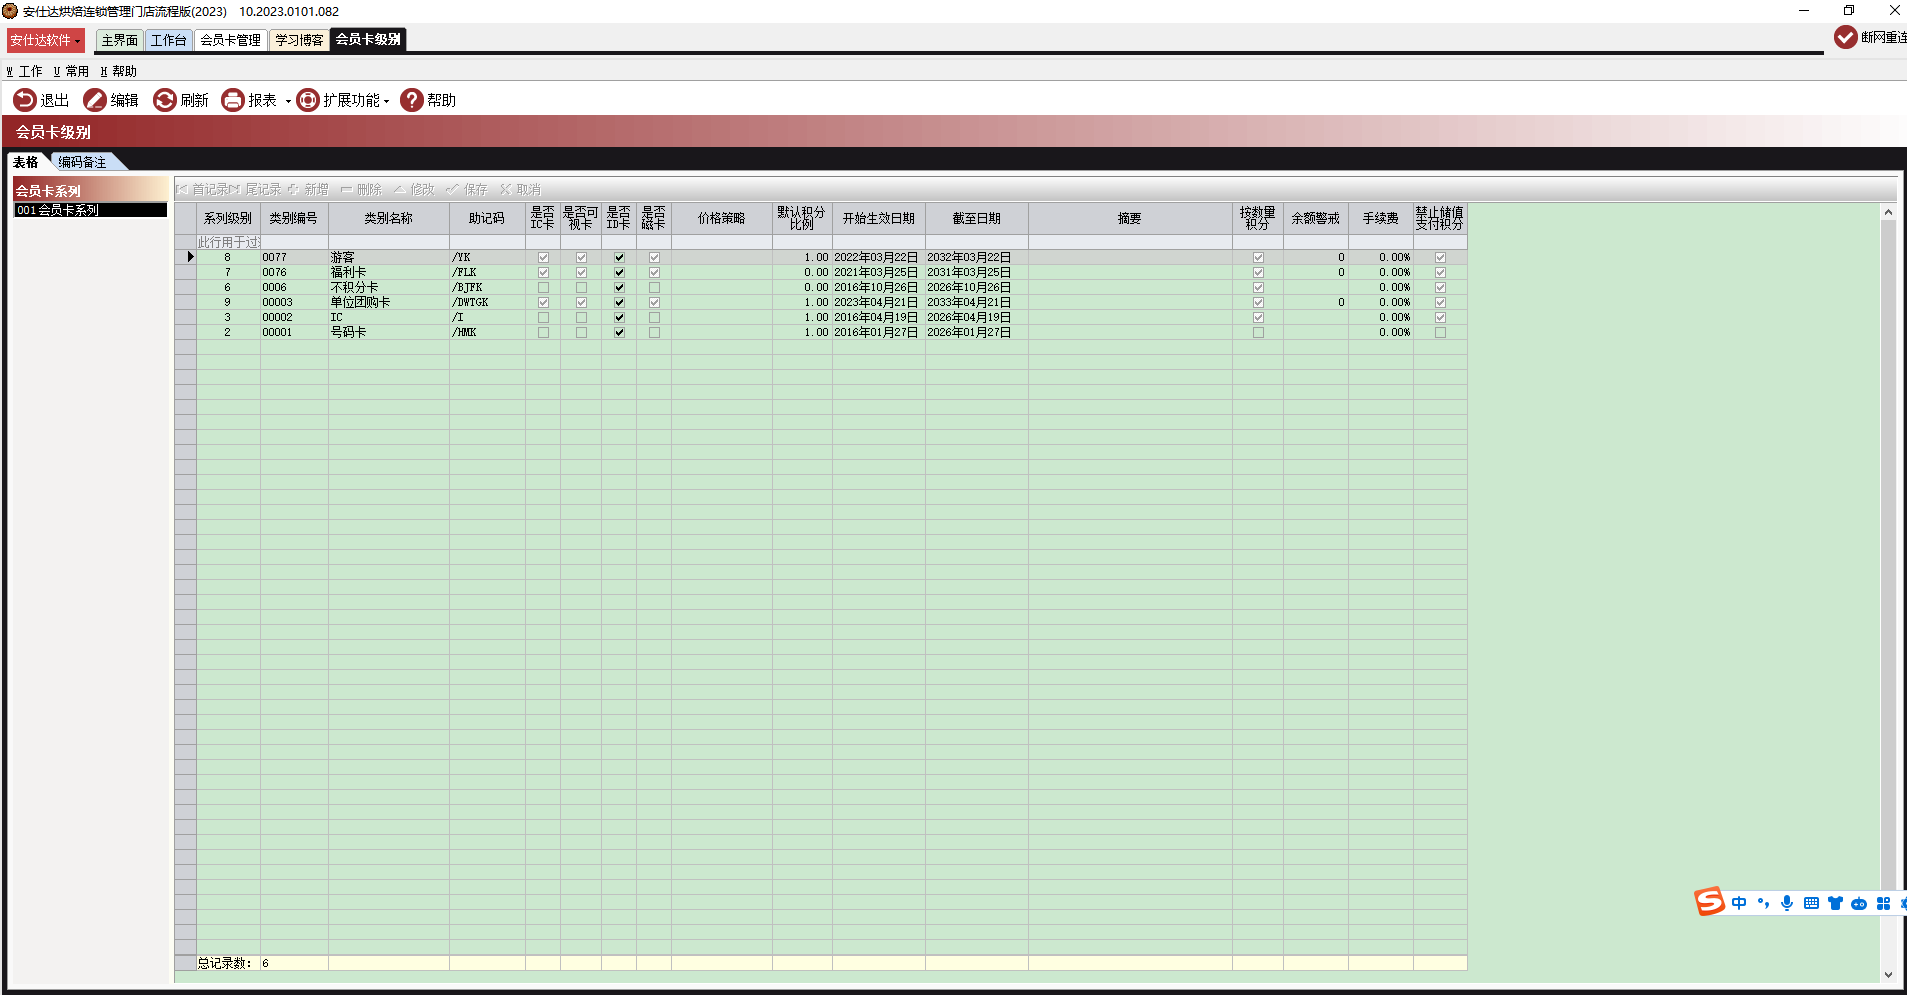Toggle 按数量积分 checkbox for 福利卡 row
The image size is (1907, 995).
1258,273
